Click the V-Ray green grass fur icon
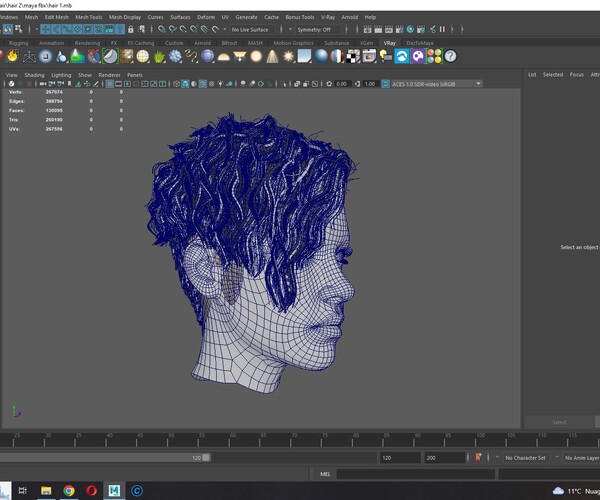600x500 pixels. click(x=159, y=56)
